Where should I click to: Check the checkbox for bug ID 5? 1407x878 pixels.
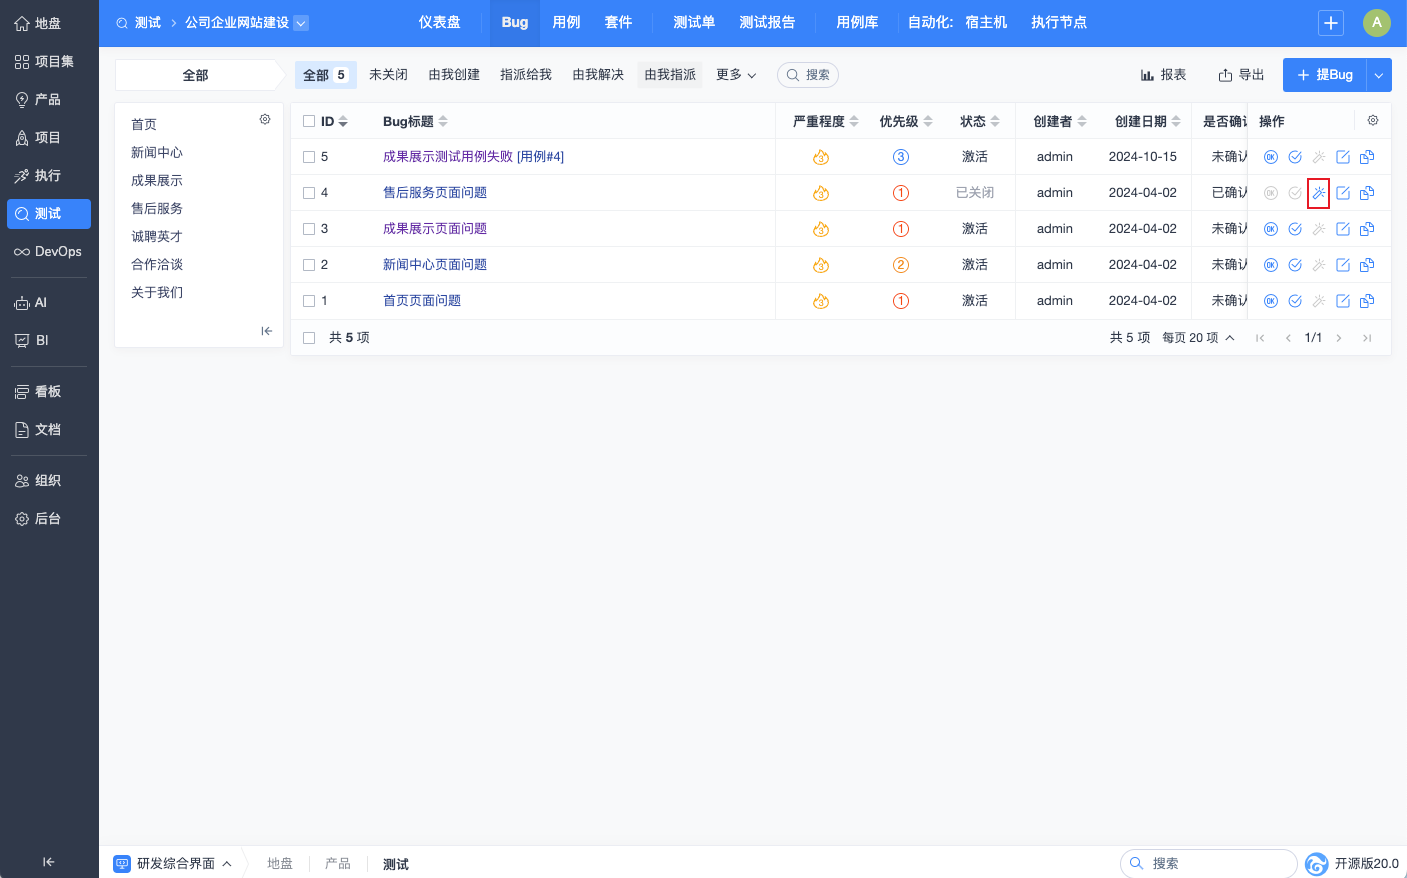(x=309, y=157)
